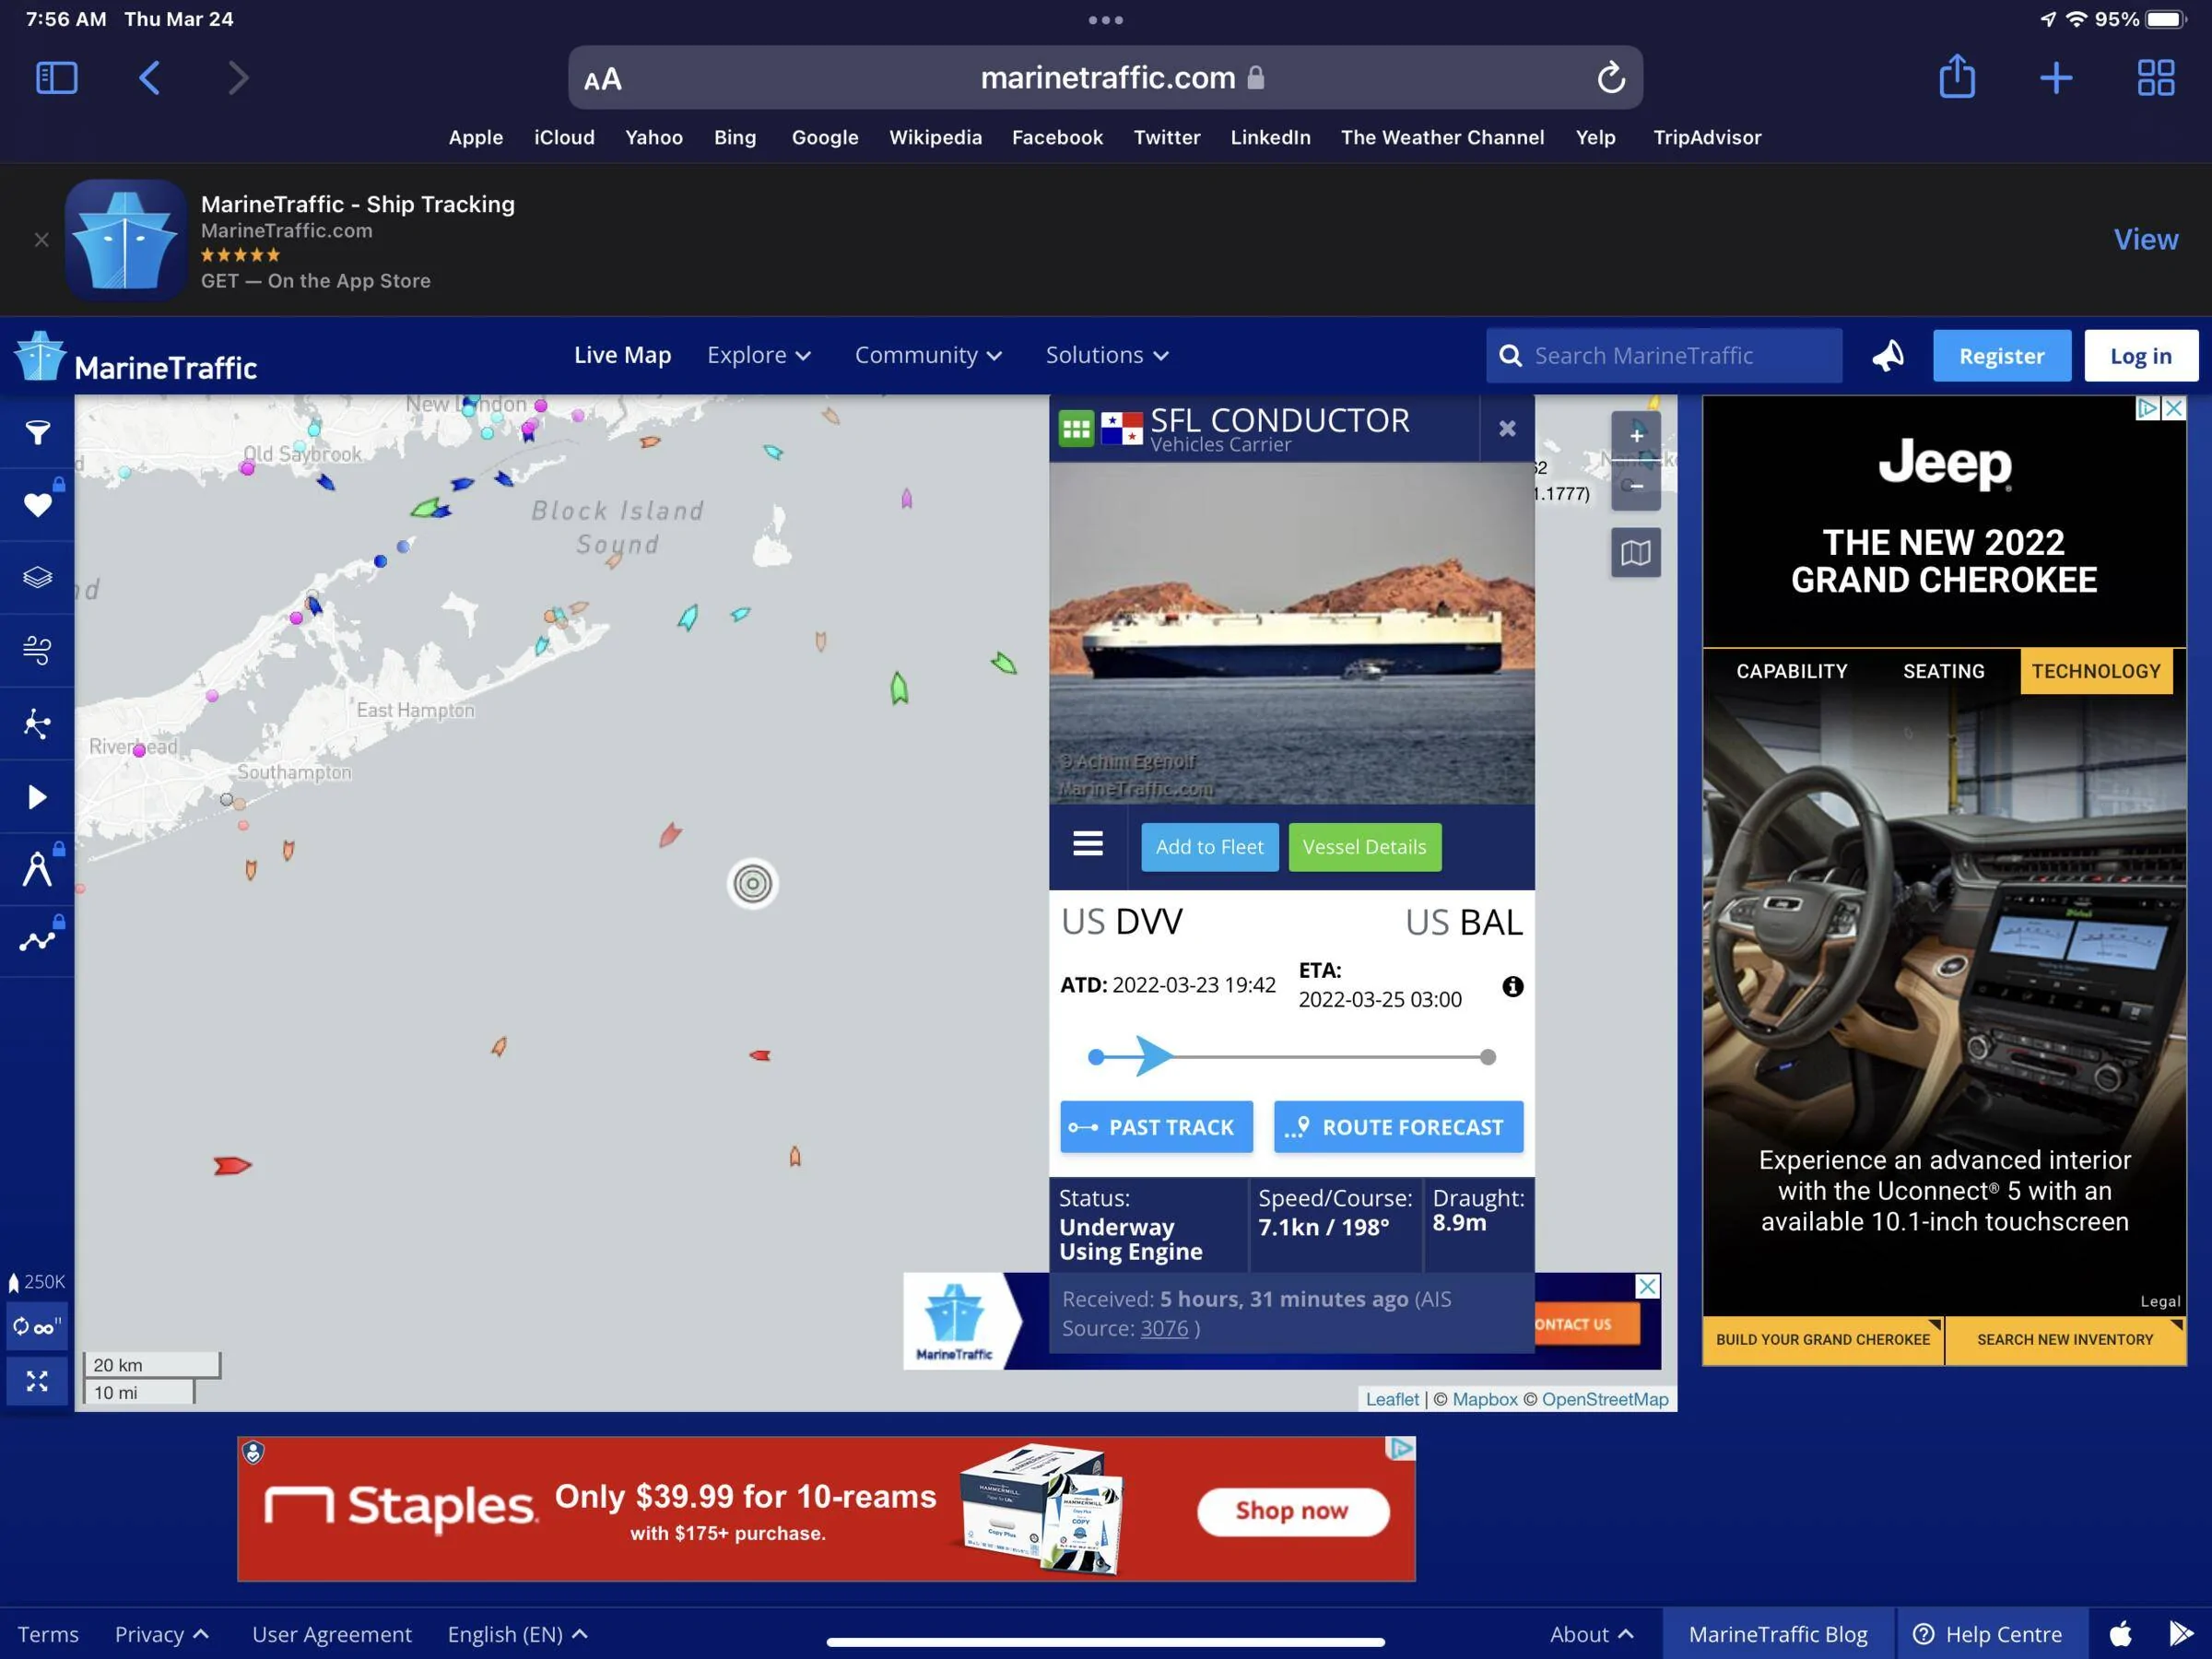Tap the Safari reload page icon
The height and width of the screenshot is (1659, 2212).
tap(1610, 78)
